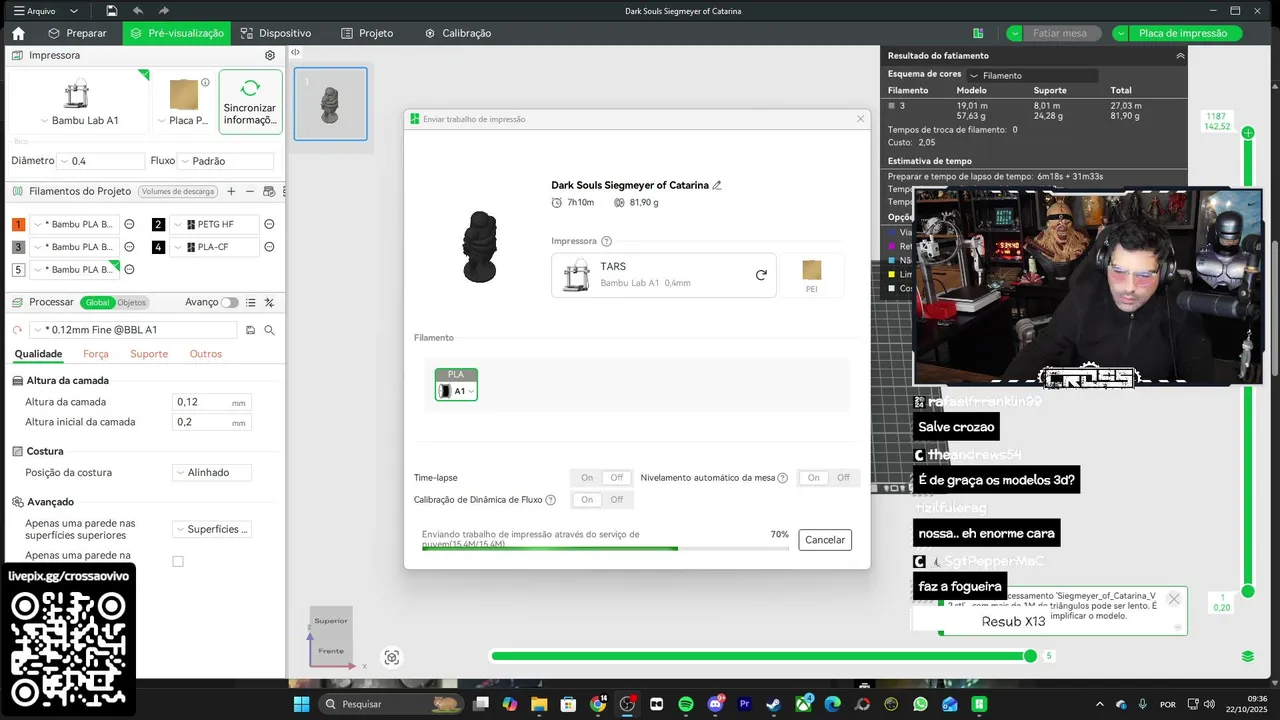Open options for PETG HF filament
The height and width of the screenshot is (720, 1280).
tap(269, 224)
